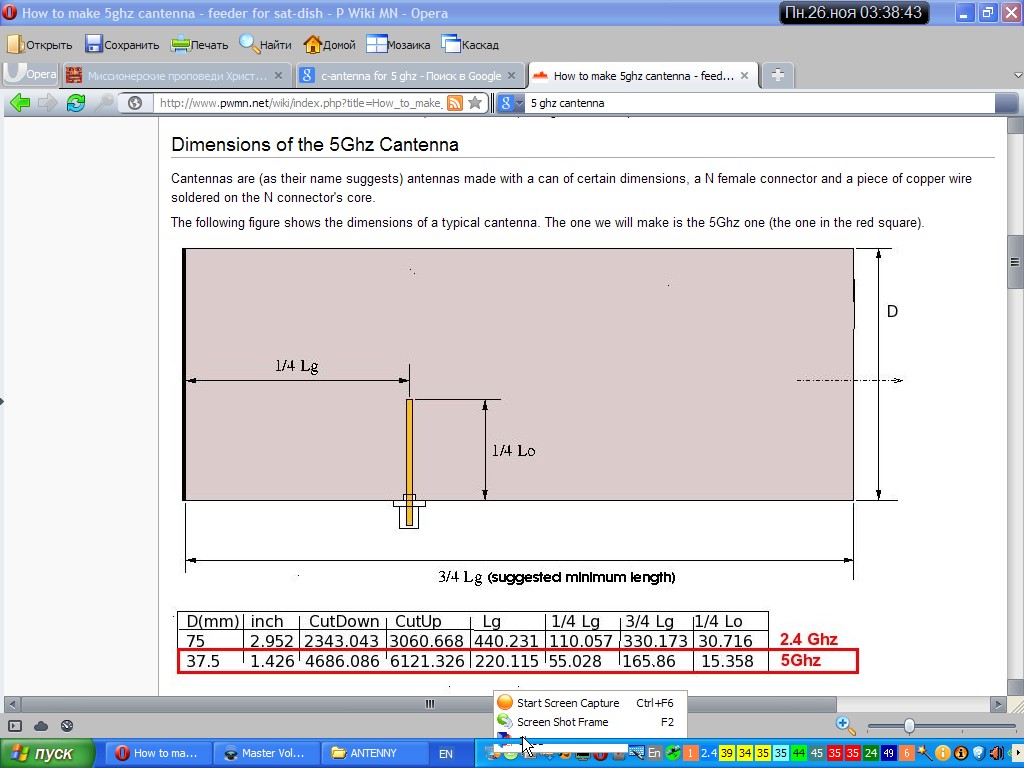
Task: Open the Opera main menu button
Action: [29, 74]
